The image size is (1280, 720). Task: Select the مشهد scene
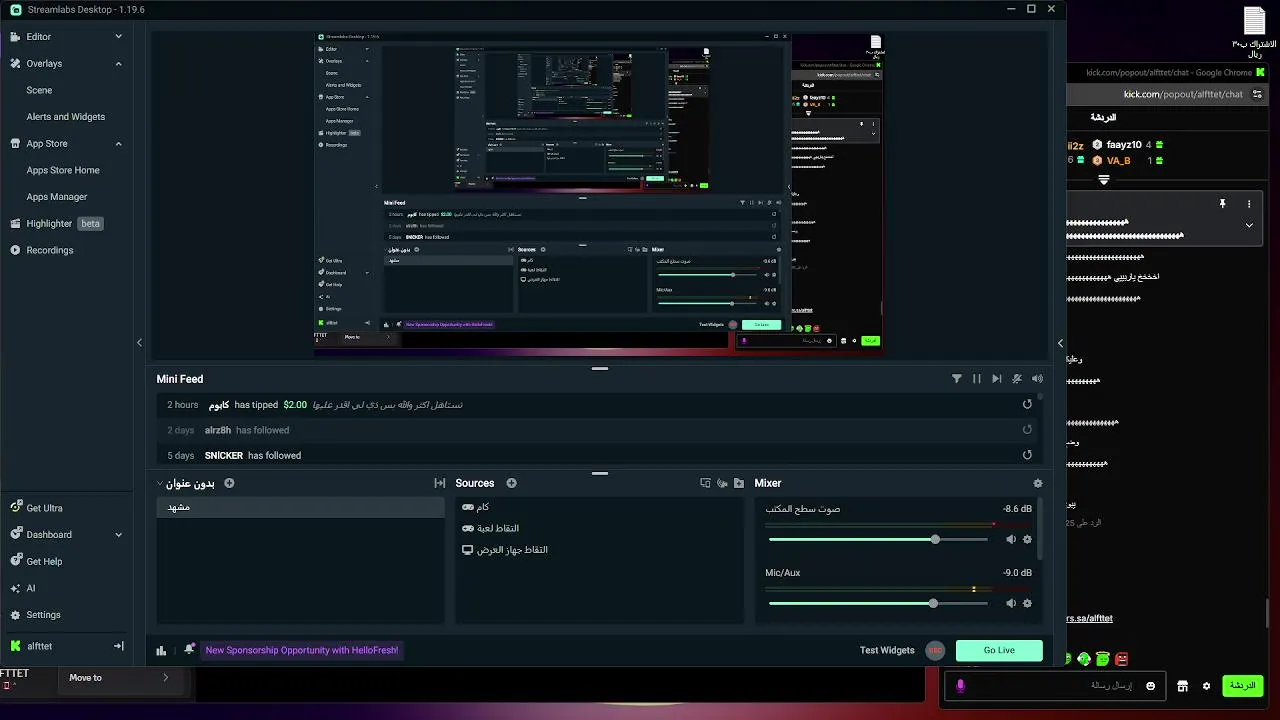coord(300,508)
